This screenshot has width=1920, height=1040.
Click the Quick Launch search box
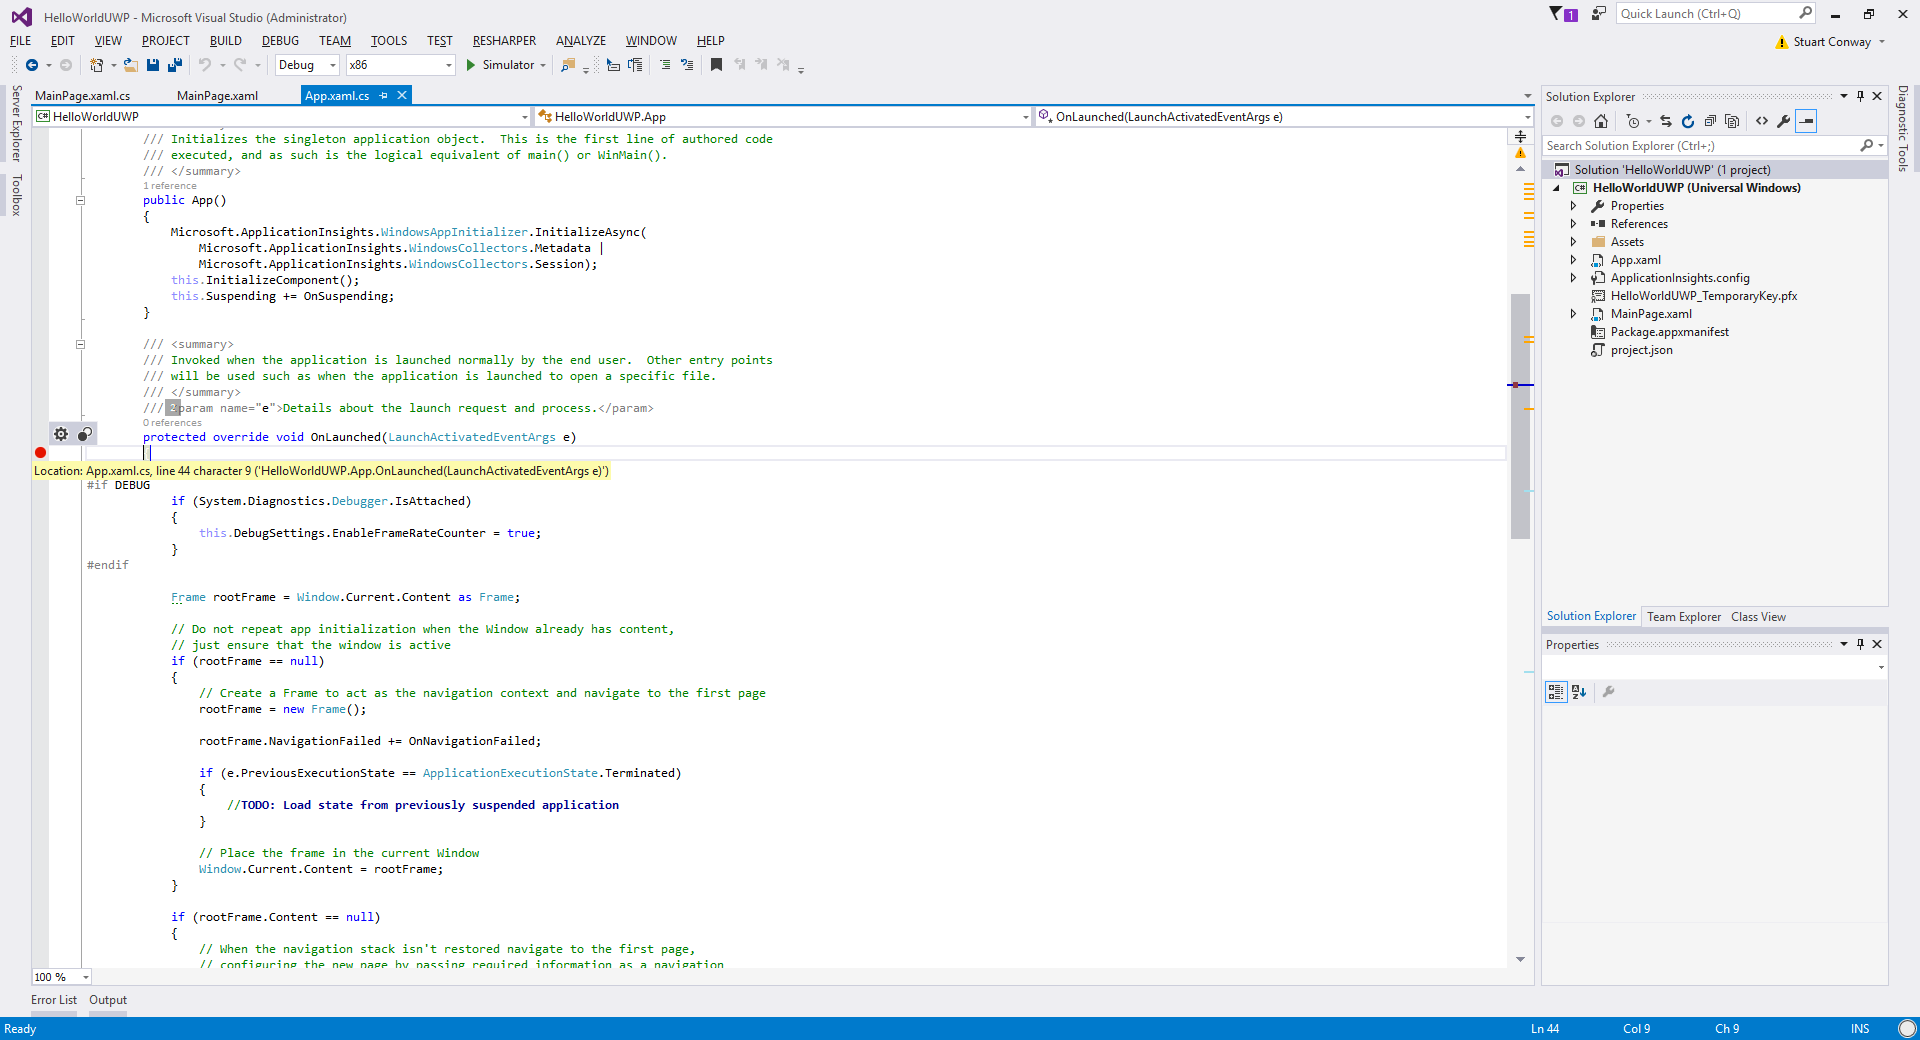pos(1716,14)
